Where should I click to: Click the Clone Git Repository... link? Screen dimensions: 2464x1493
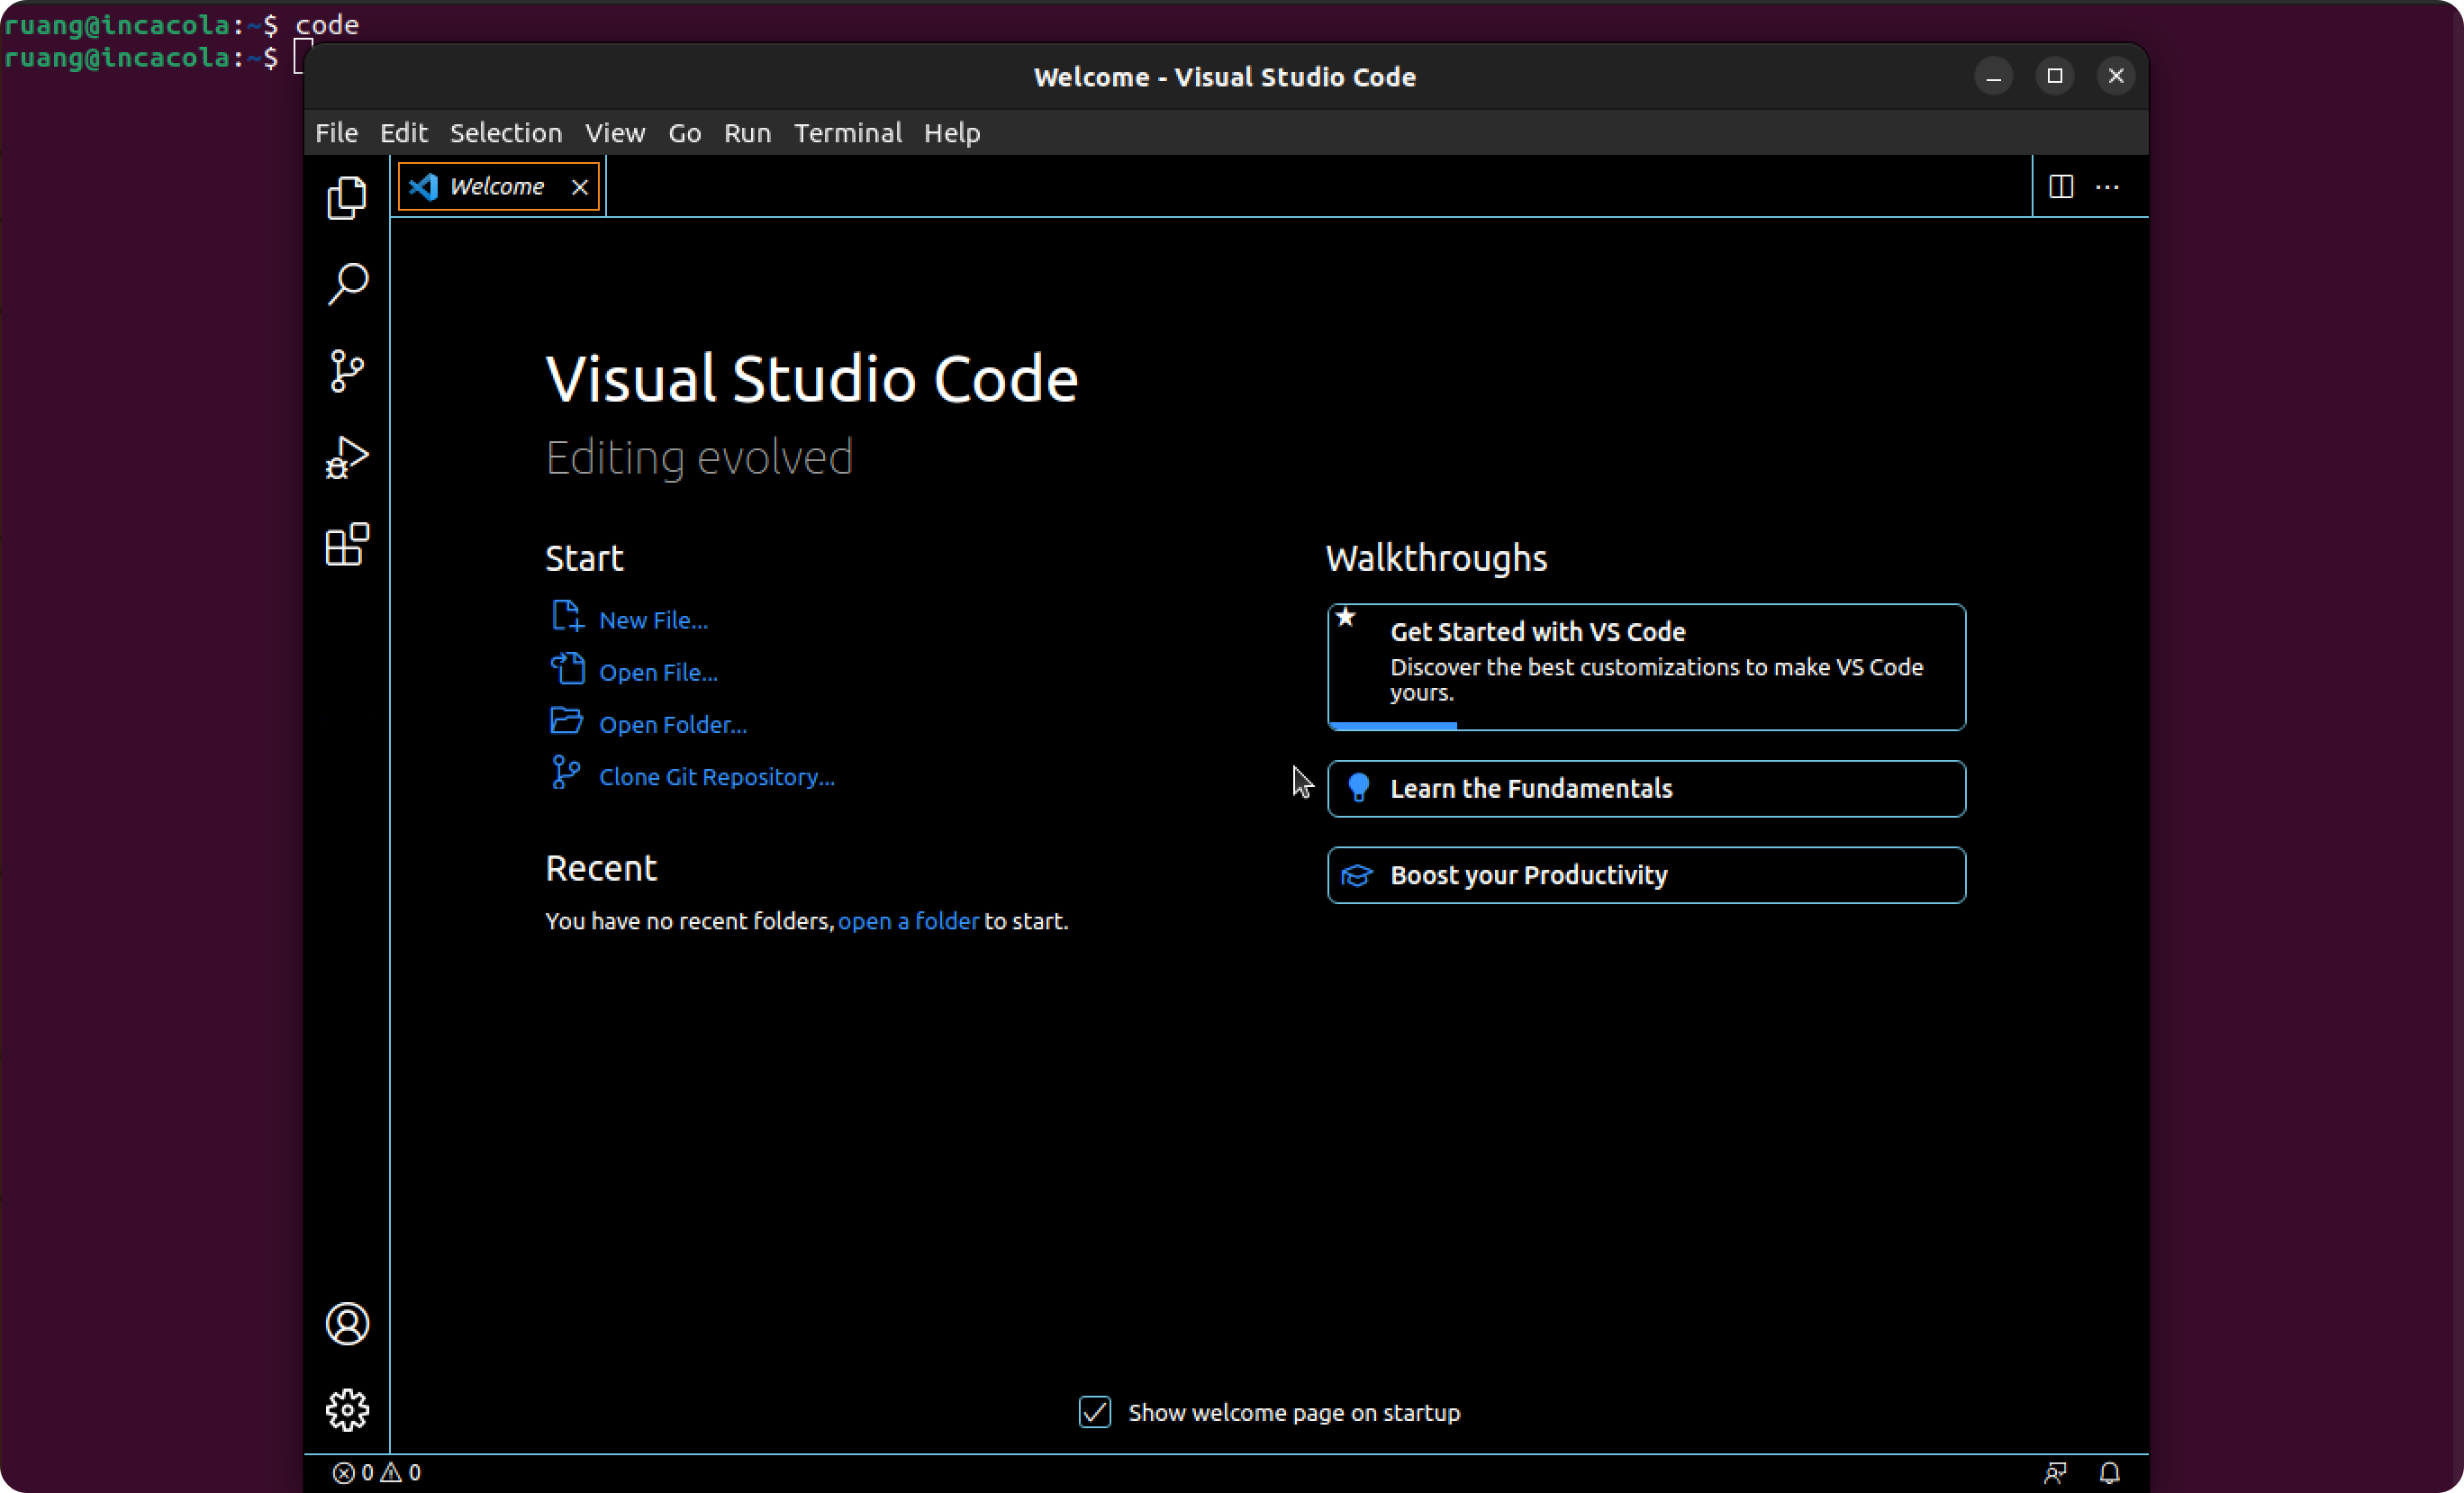717,777
